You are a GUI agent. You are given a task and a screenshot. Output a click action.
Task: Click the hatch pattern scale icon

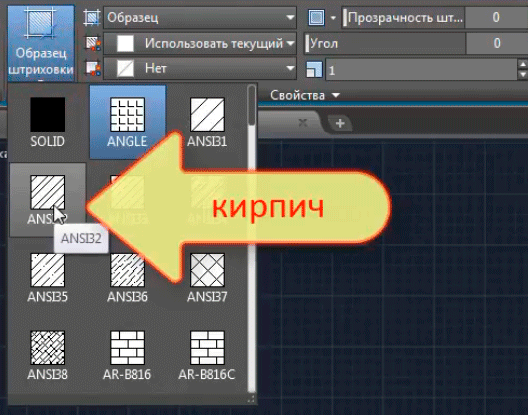click(314, 69)
